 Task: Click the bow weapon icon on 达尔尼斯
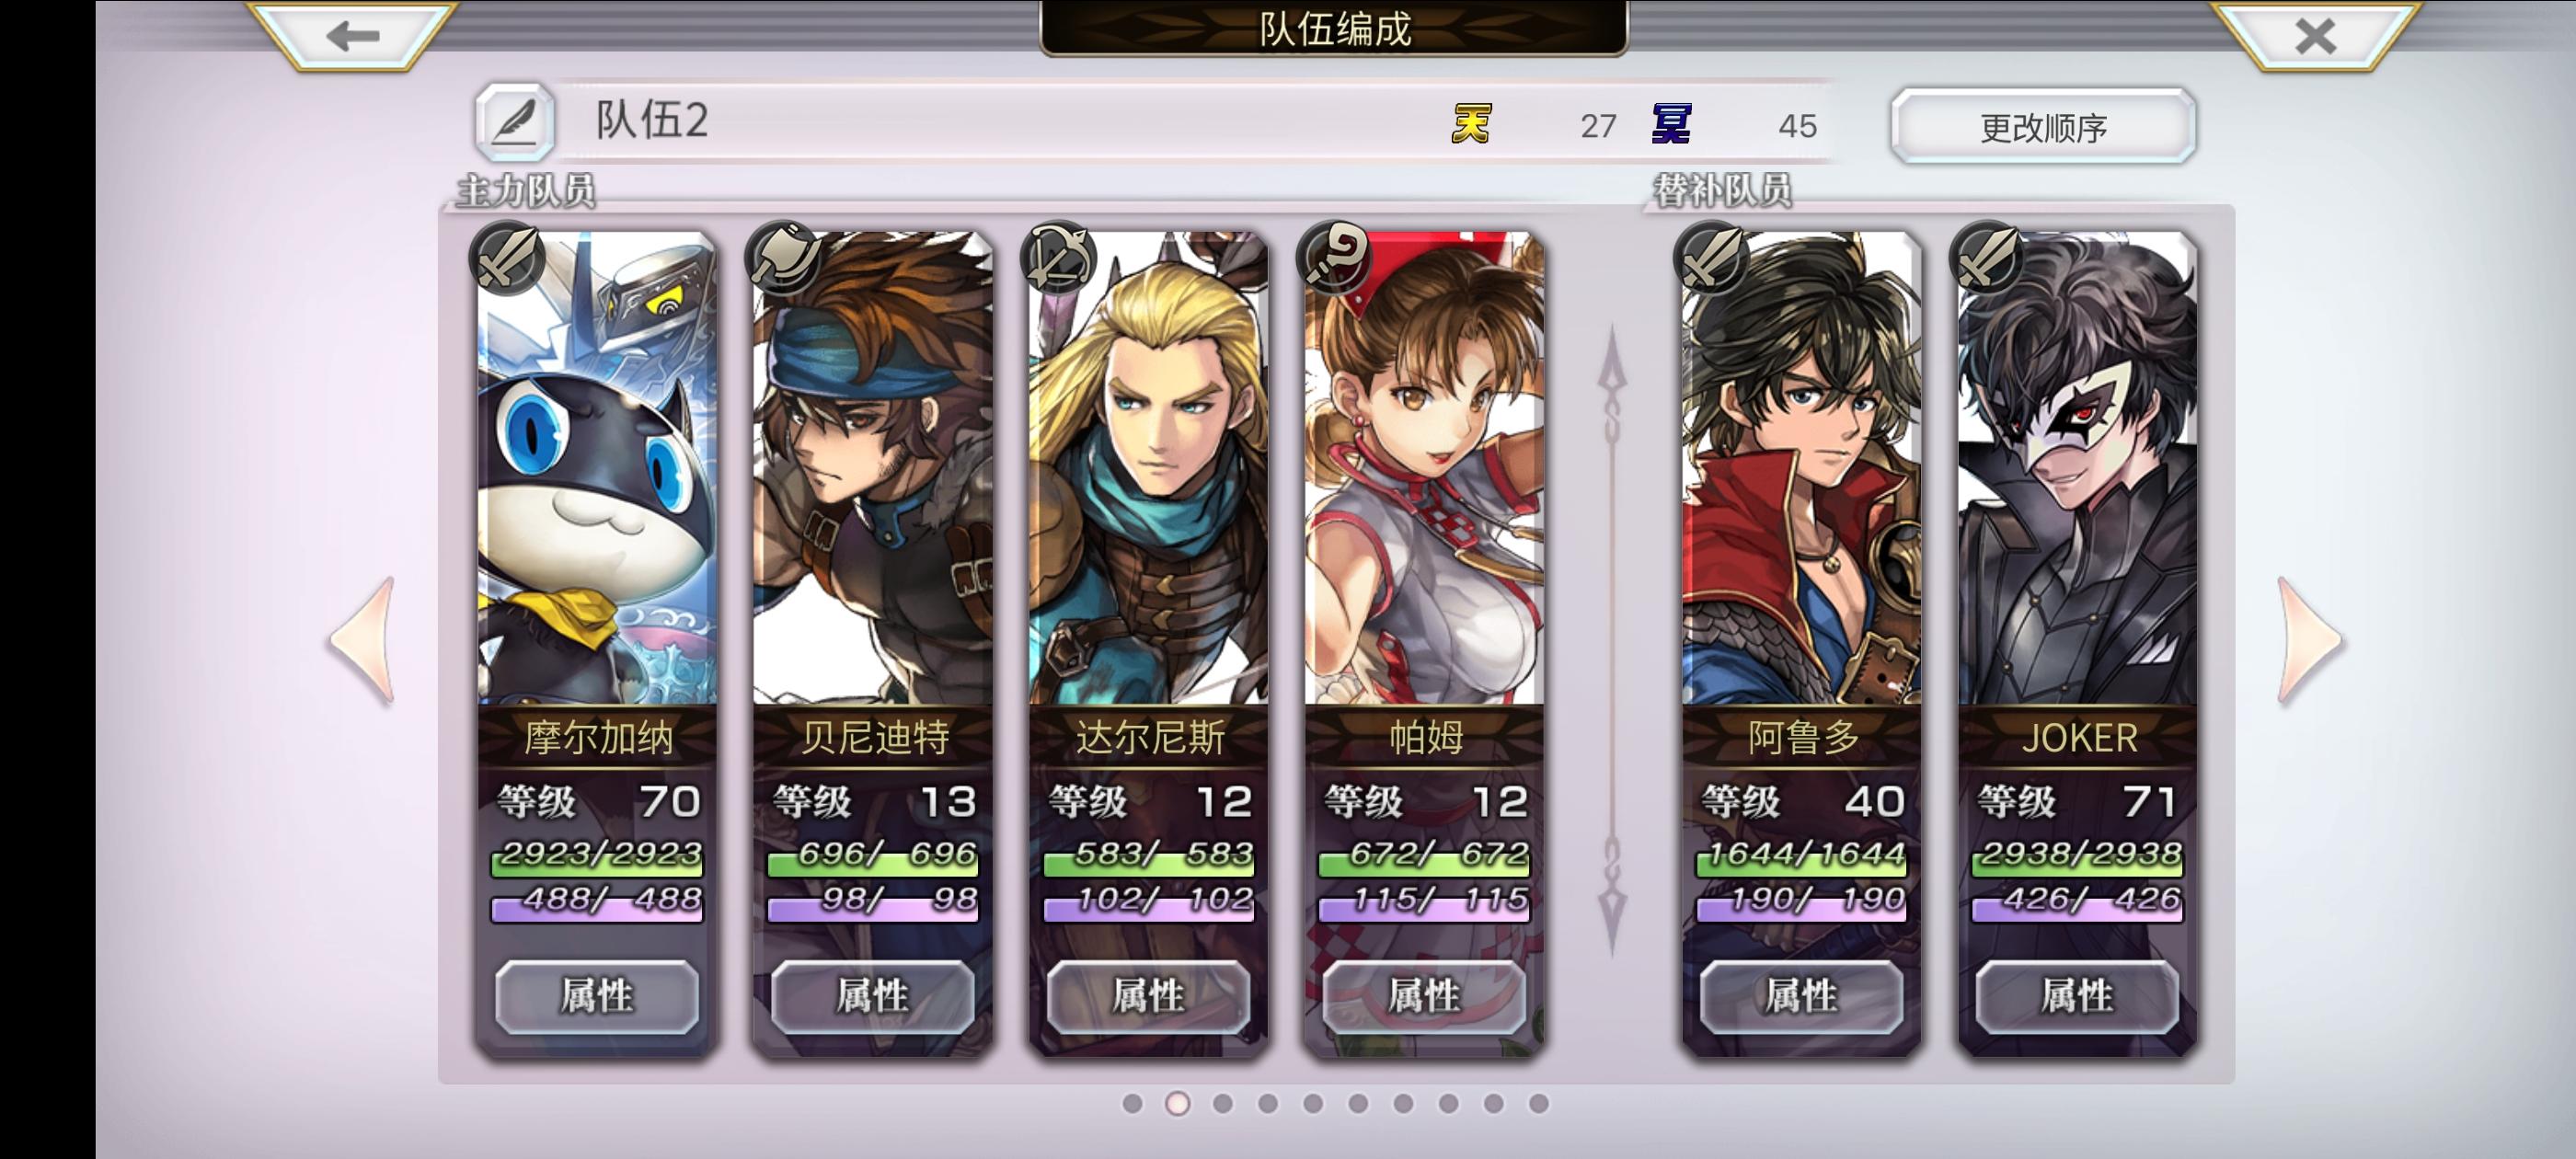(x=1058, y=258)
